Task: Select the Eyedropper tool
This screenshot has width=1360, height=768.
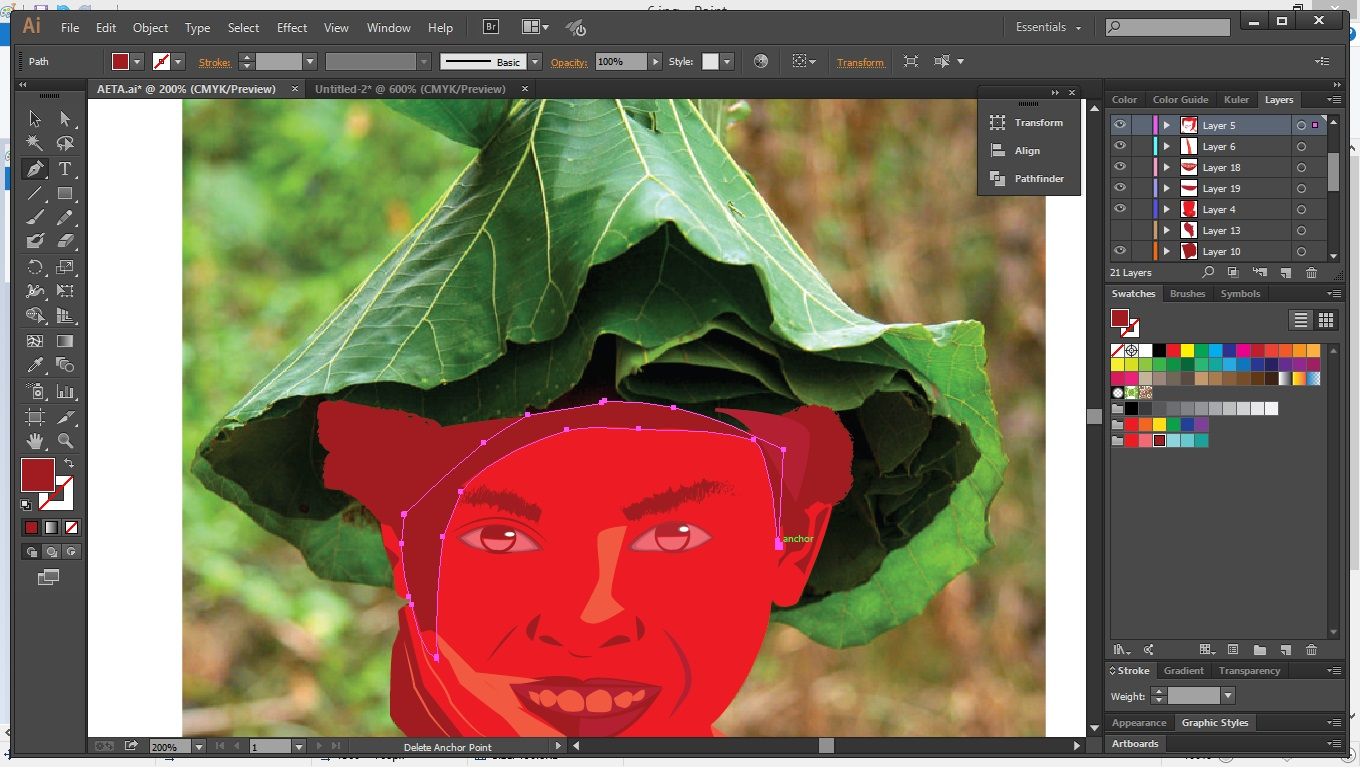Action: pos(35,365)
